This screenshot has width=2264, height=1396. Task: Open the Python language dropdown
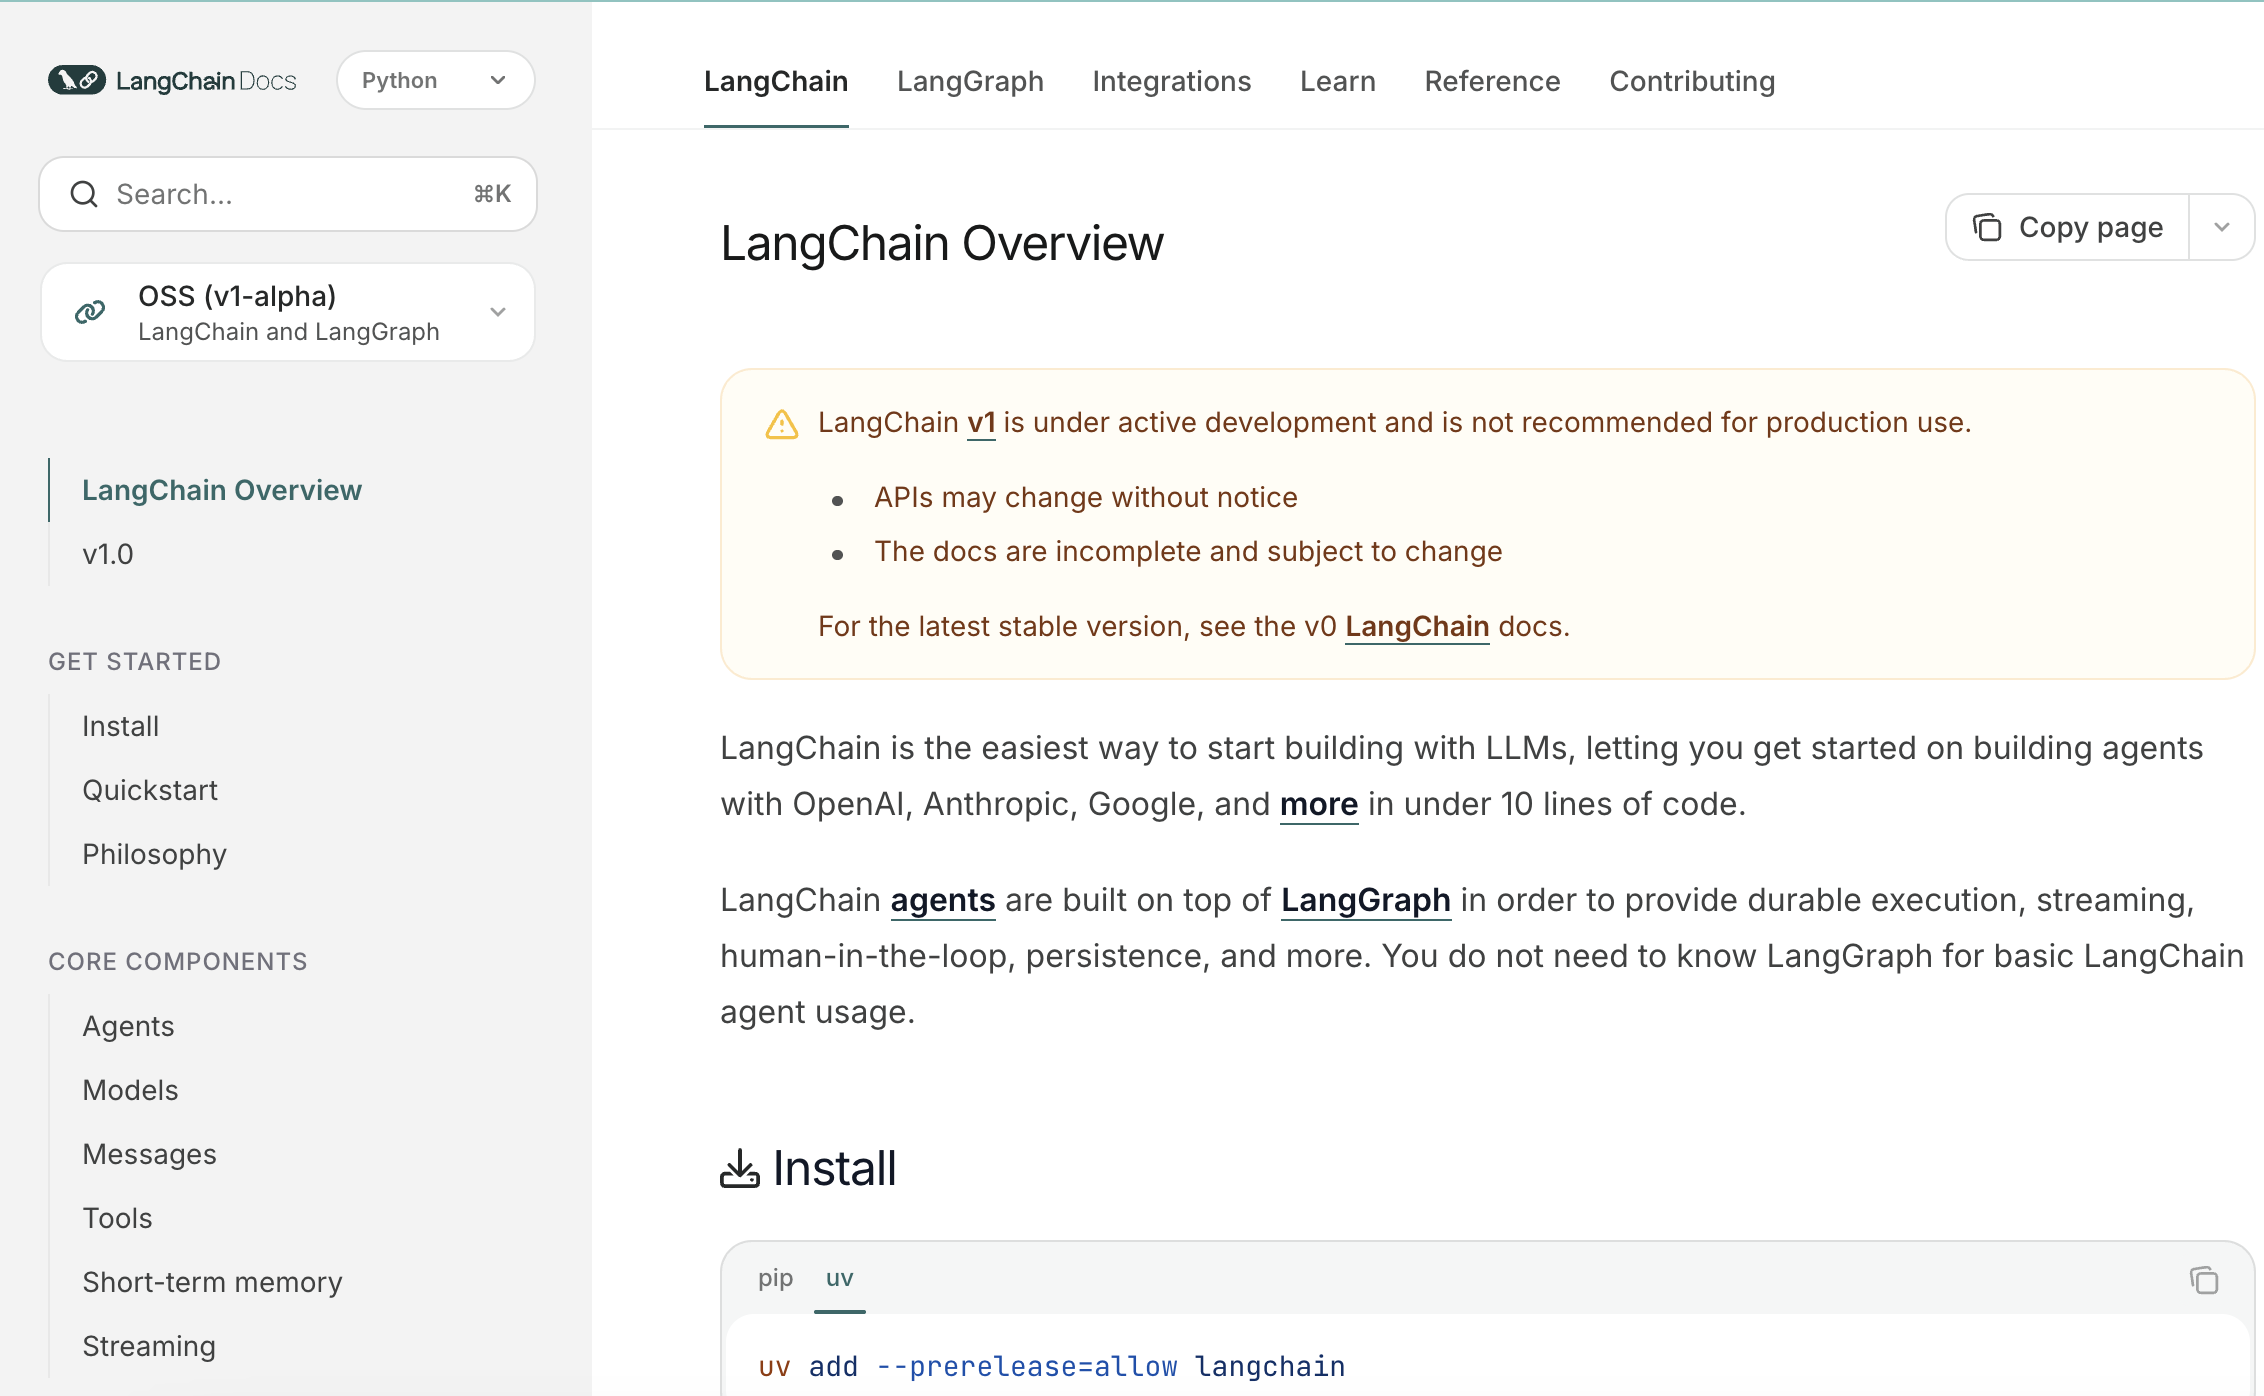click(435, 80)
